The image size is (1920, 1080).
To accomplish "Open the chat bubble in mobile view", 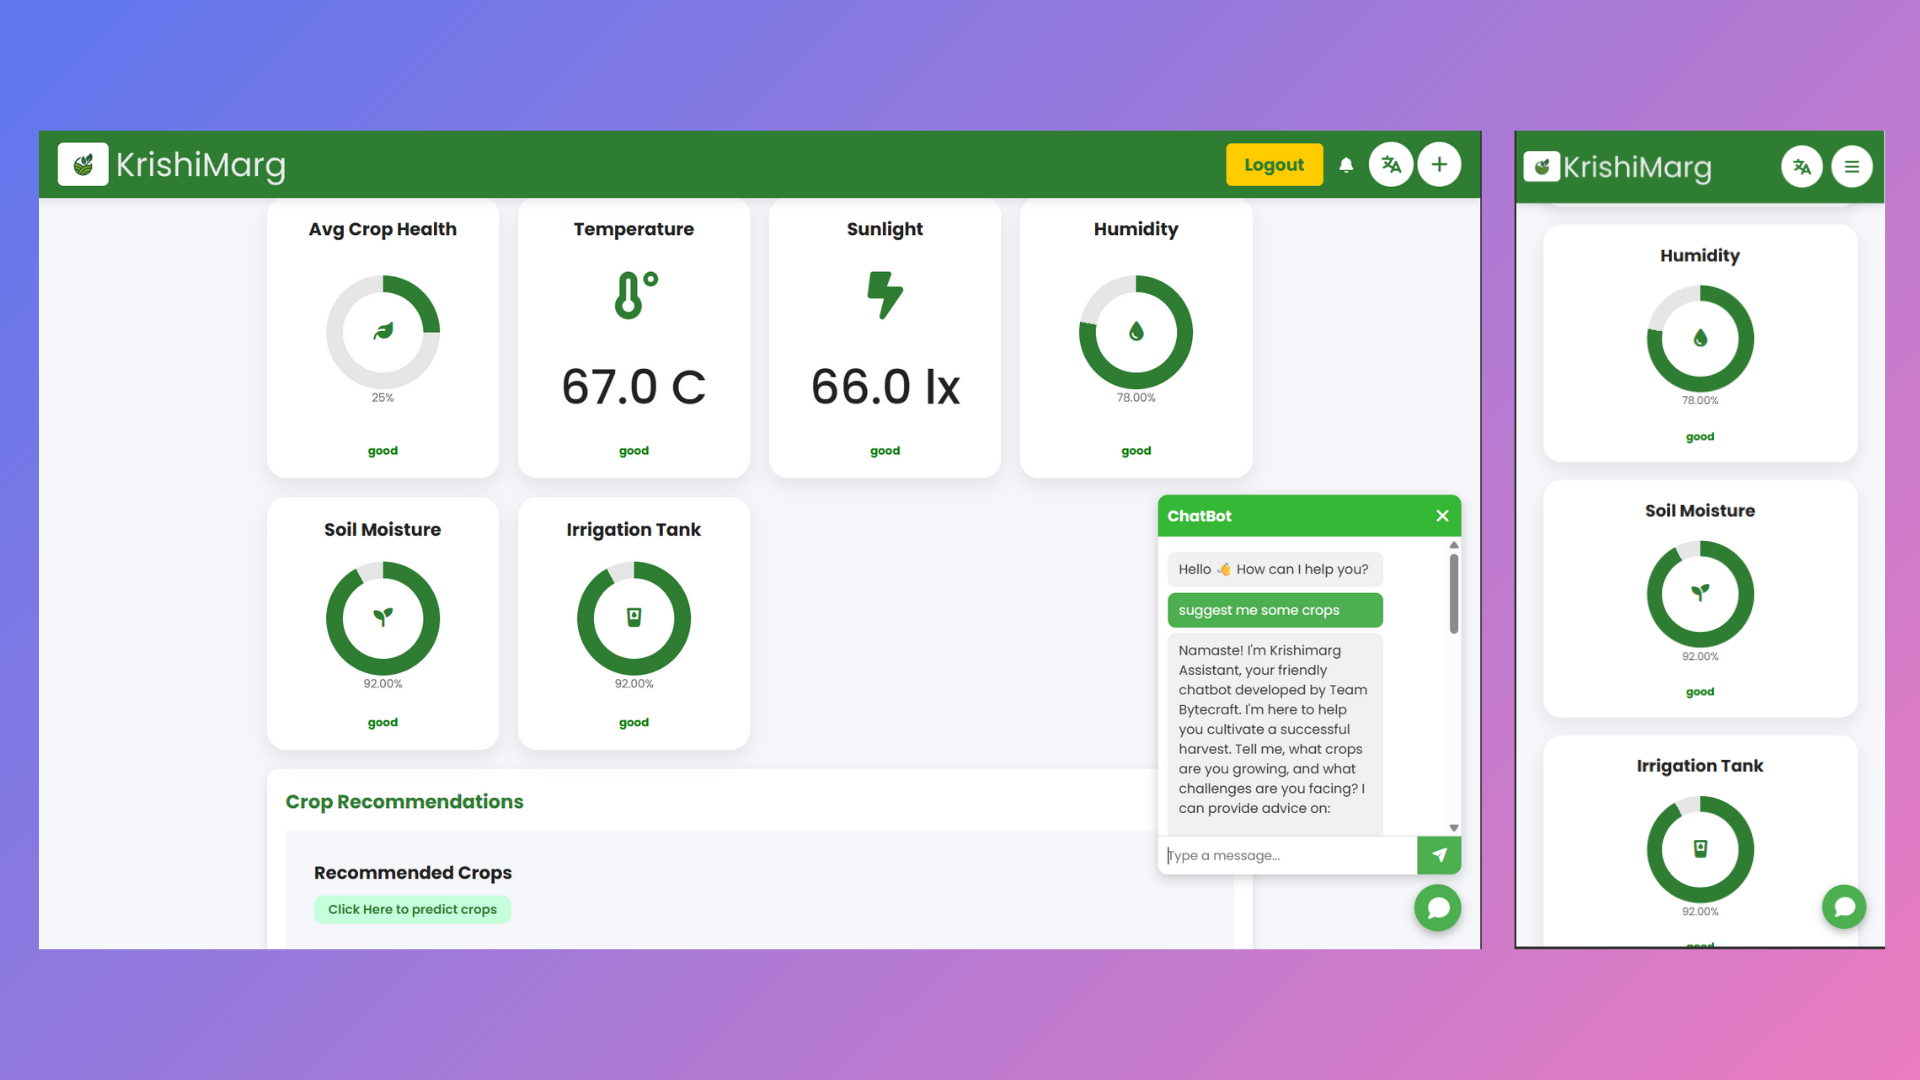I will tap(1844, 907).
